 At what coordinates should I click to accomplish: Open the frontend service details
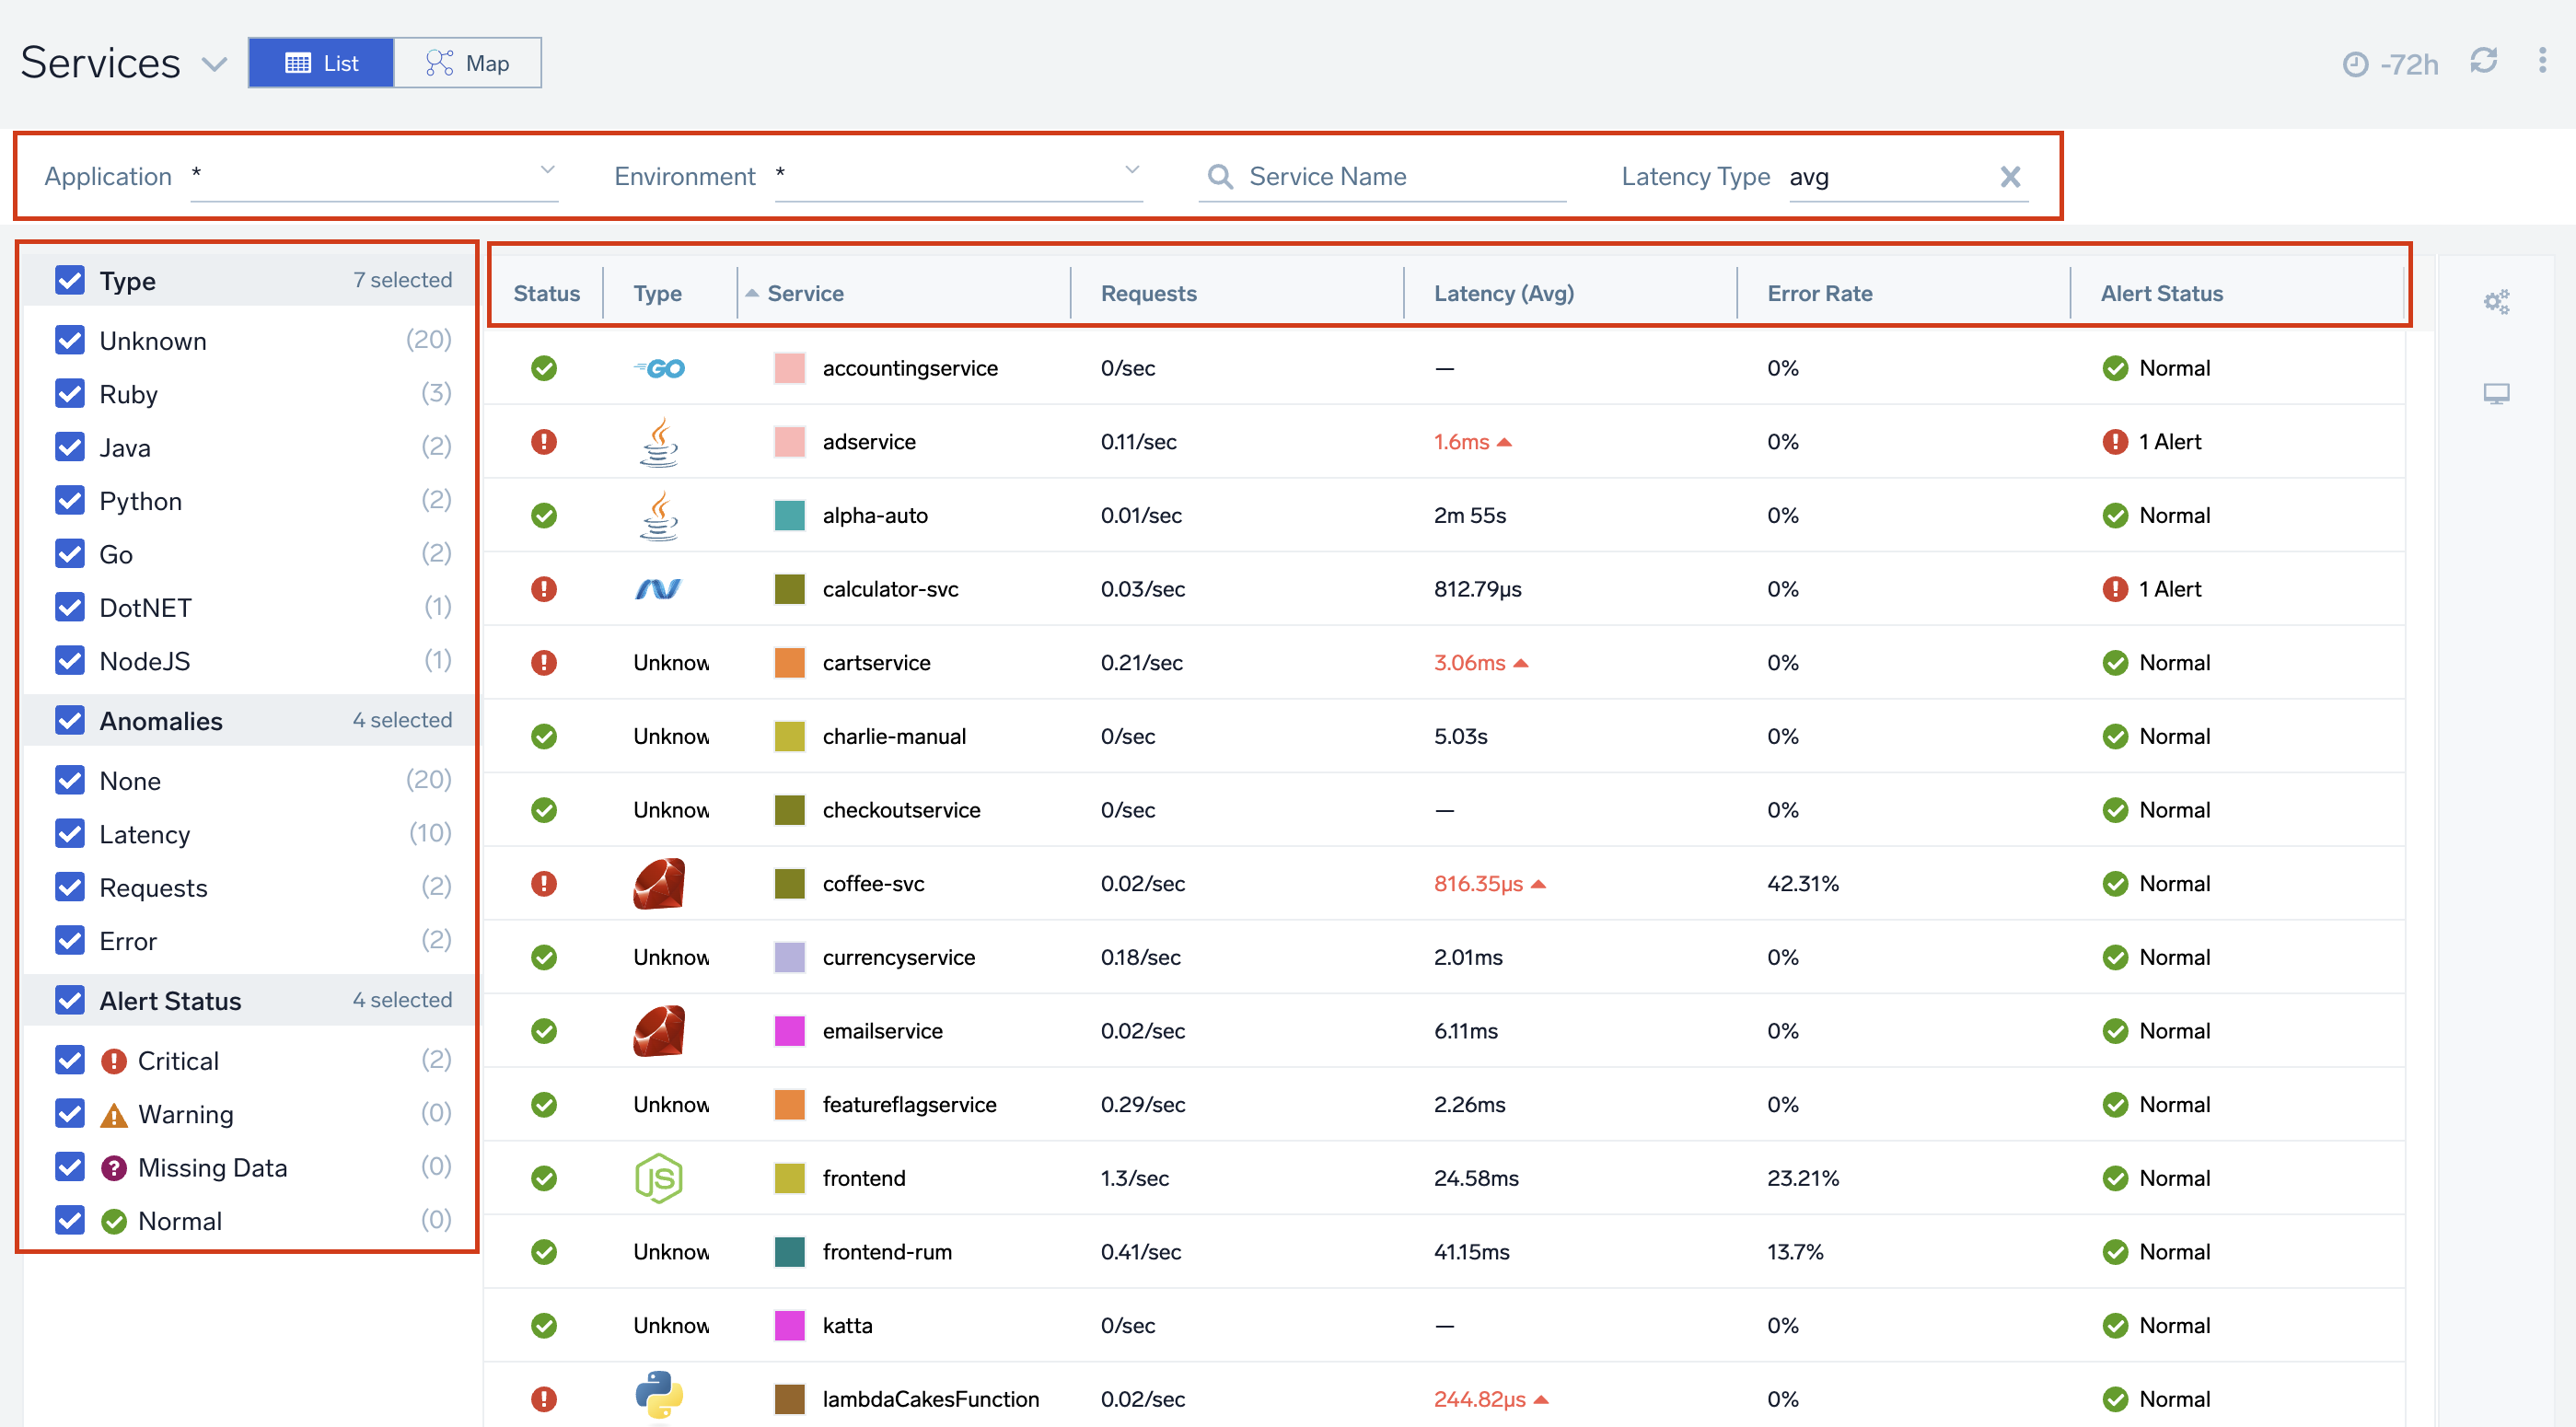pyautogui.click(x=864, y=1177)
